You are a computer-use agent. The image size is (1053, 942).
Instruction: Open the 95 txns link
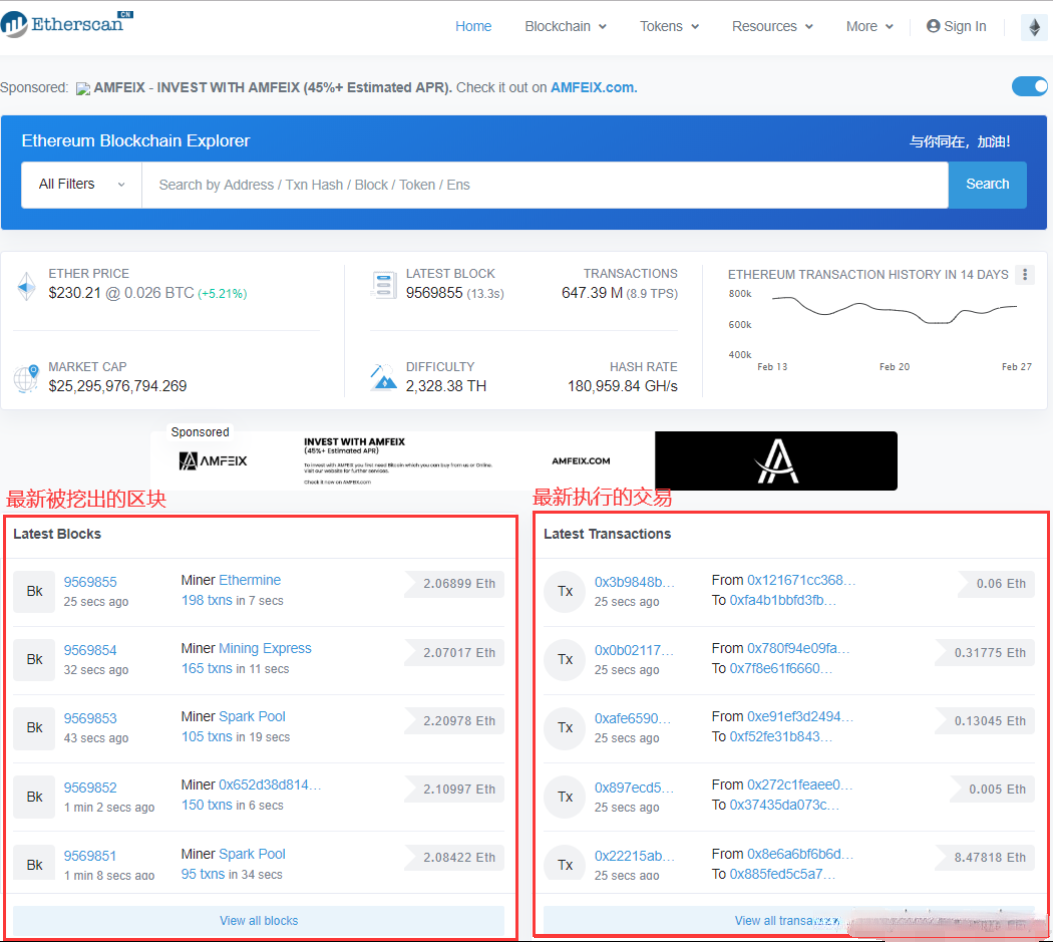tap(203, 874)
